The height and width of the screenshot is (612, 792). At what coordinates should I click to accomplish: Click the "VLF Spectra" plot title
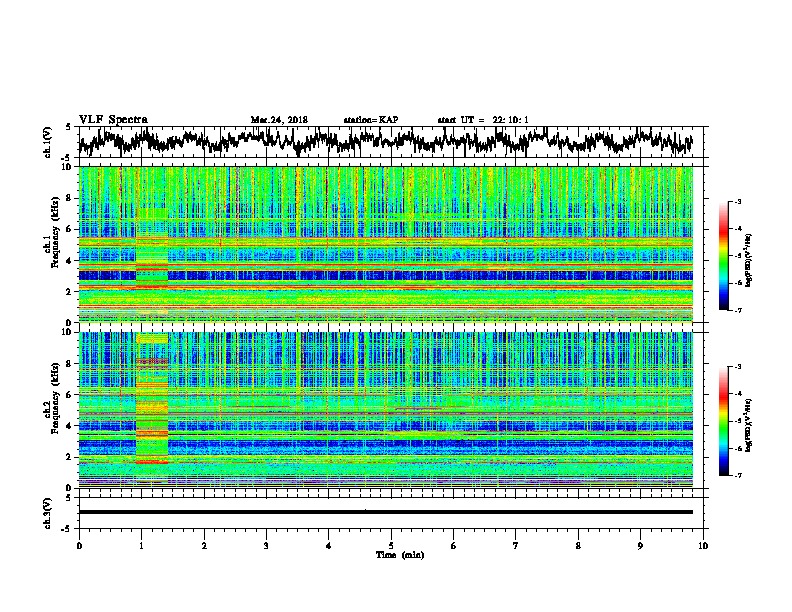113,120
